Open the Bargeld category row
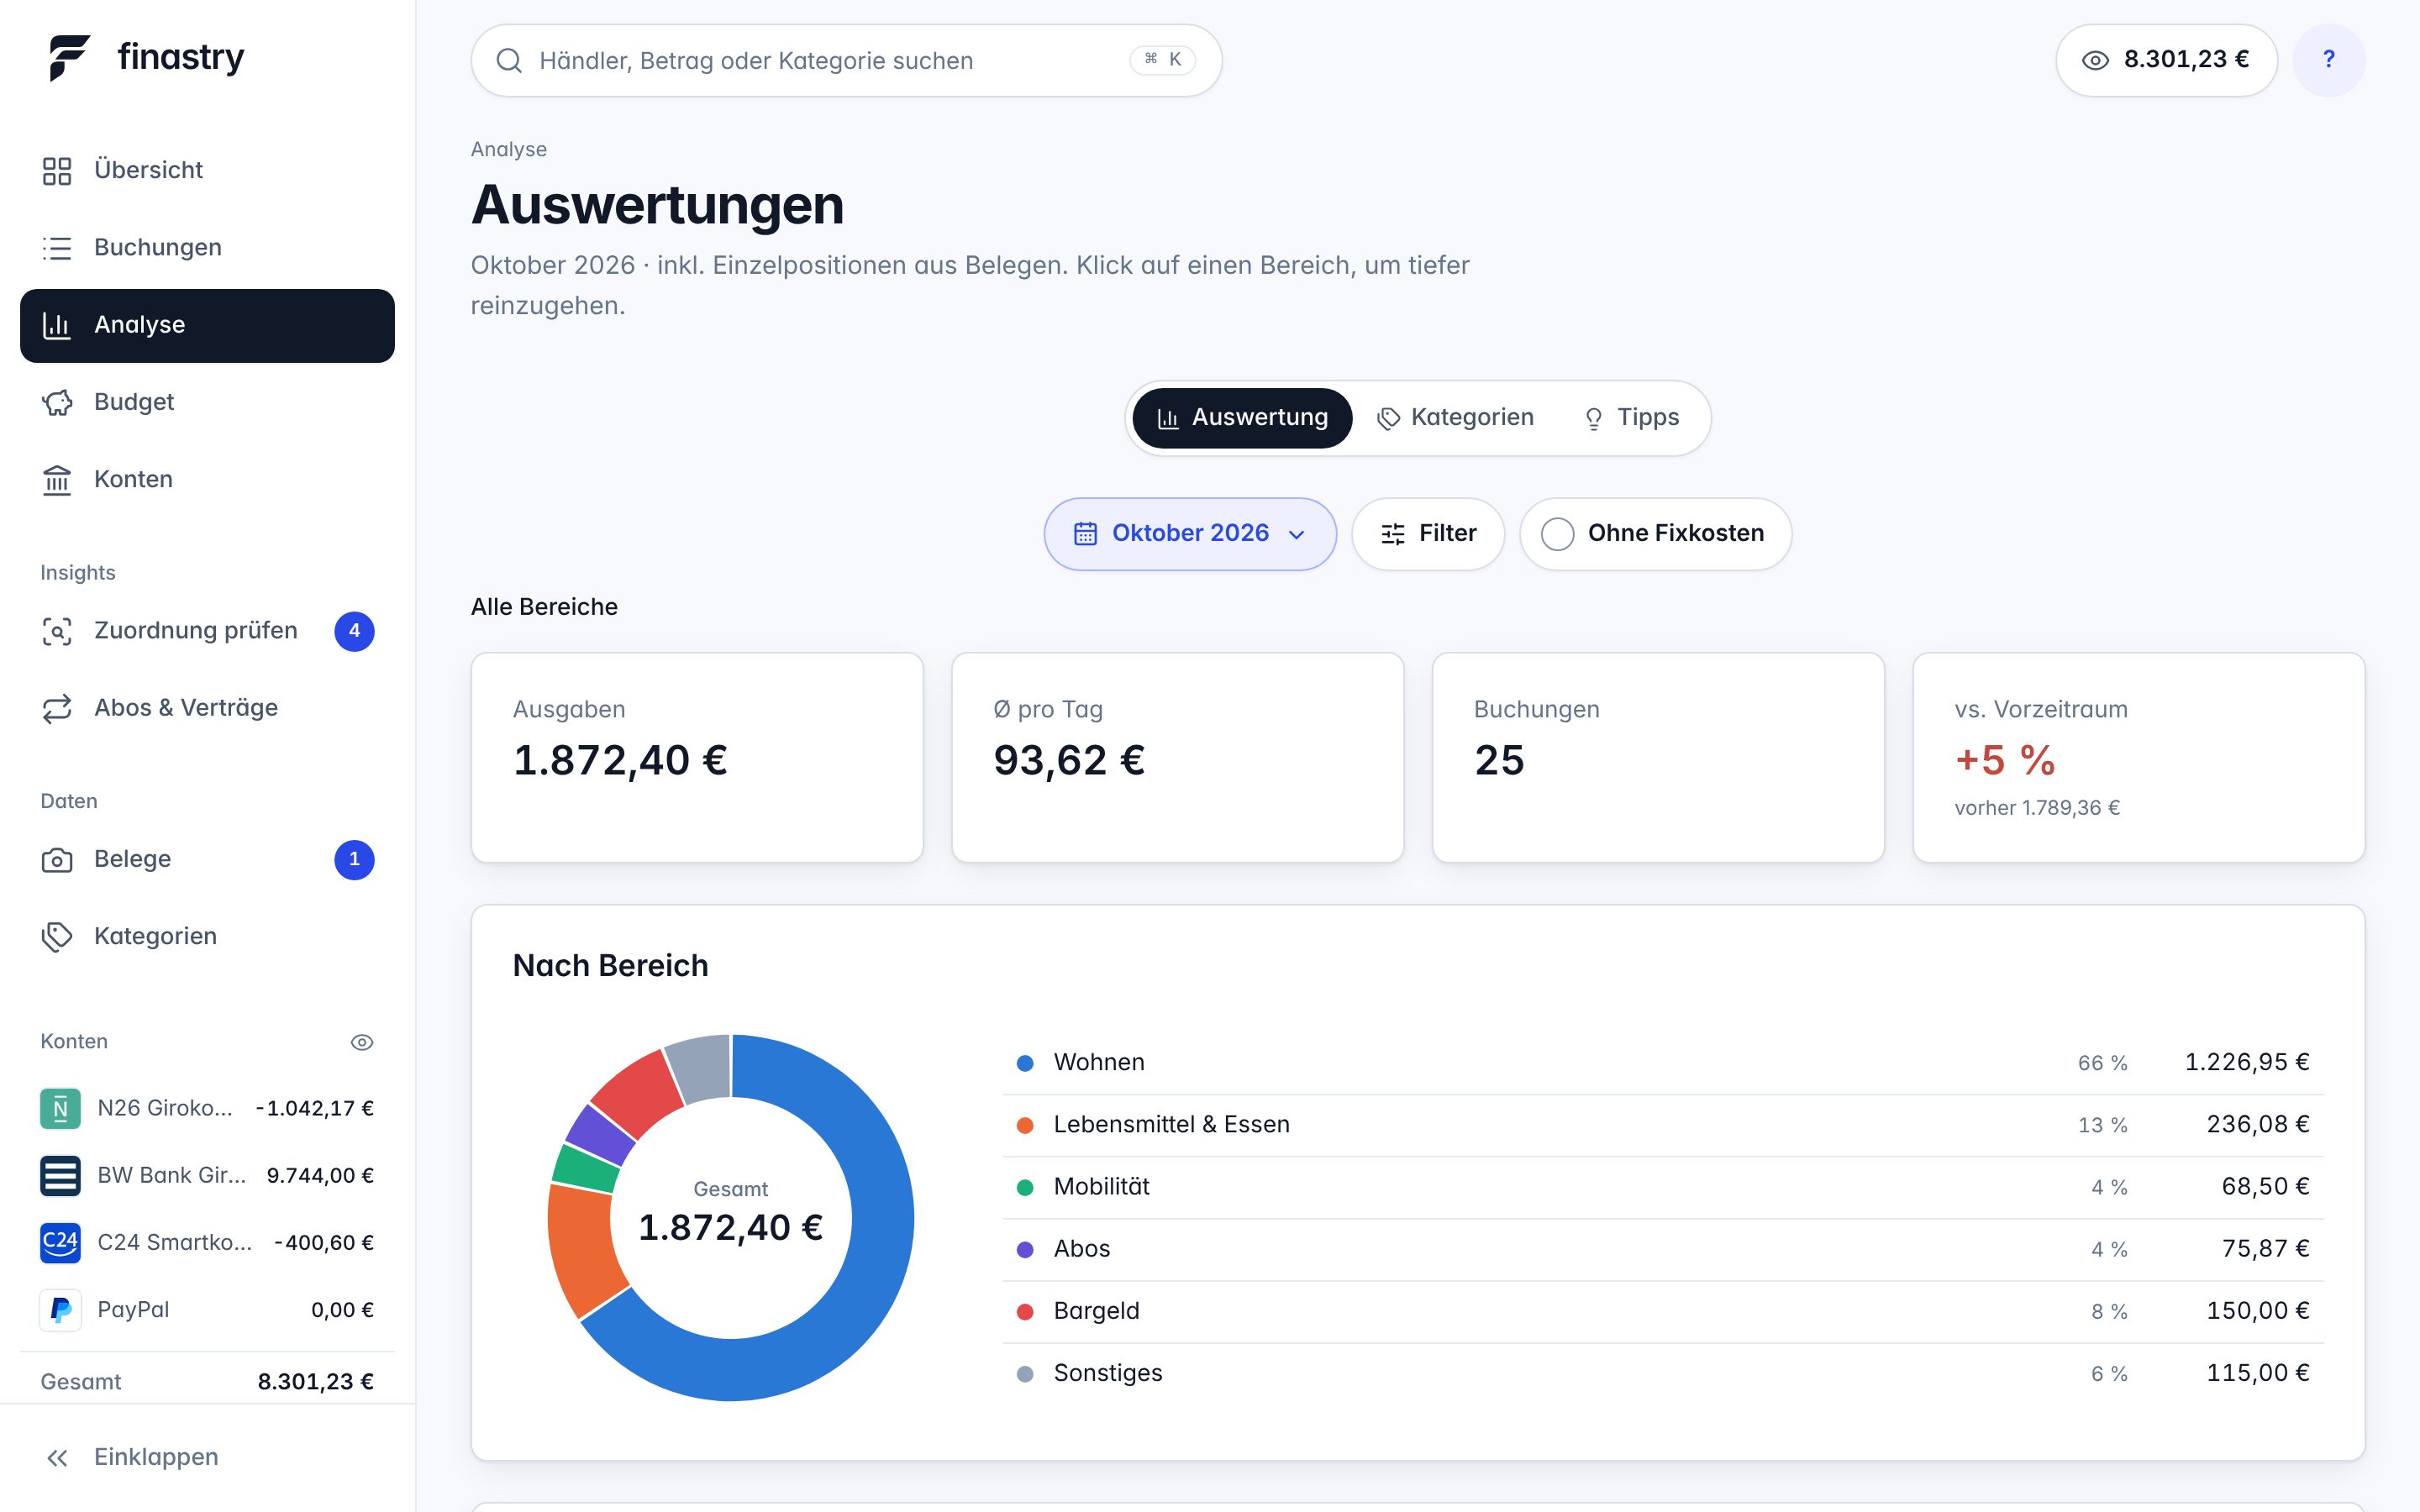The width and height of the screenshot is (2420, 1512). [x=1663, y=1311]
